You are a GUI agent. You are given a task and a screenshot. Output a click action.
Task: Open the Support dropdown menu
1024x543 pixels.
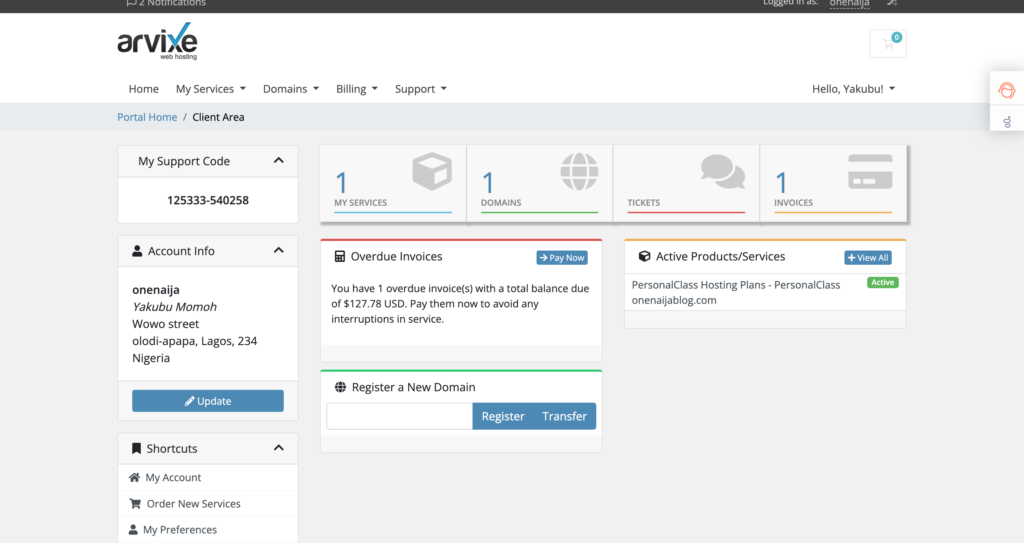click(421, 89)
